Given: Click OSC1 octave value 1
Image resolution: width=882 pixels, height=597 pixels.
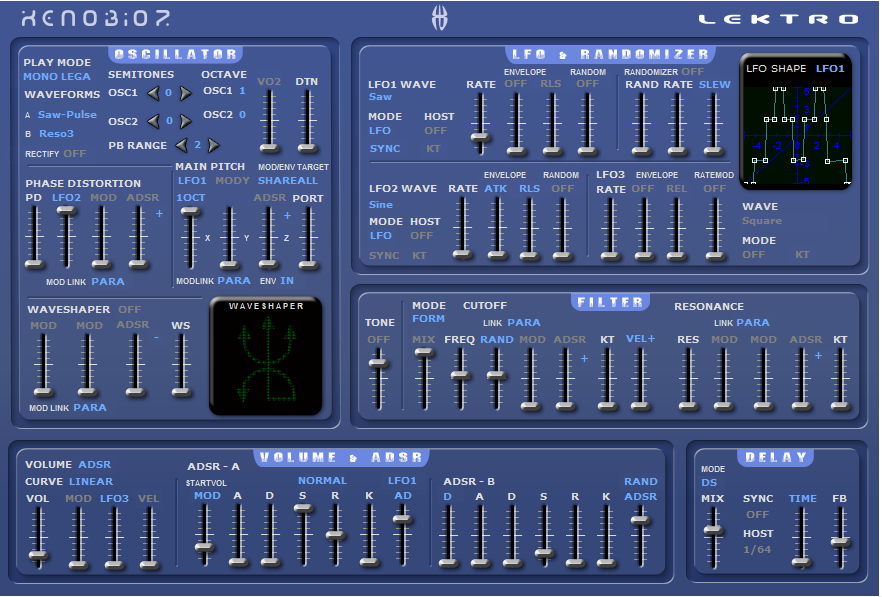Looking at the screenshot, I should [242, 91].
